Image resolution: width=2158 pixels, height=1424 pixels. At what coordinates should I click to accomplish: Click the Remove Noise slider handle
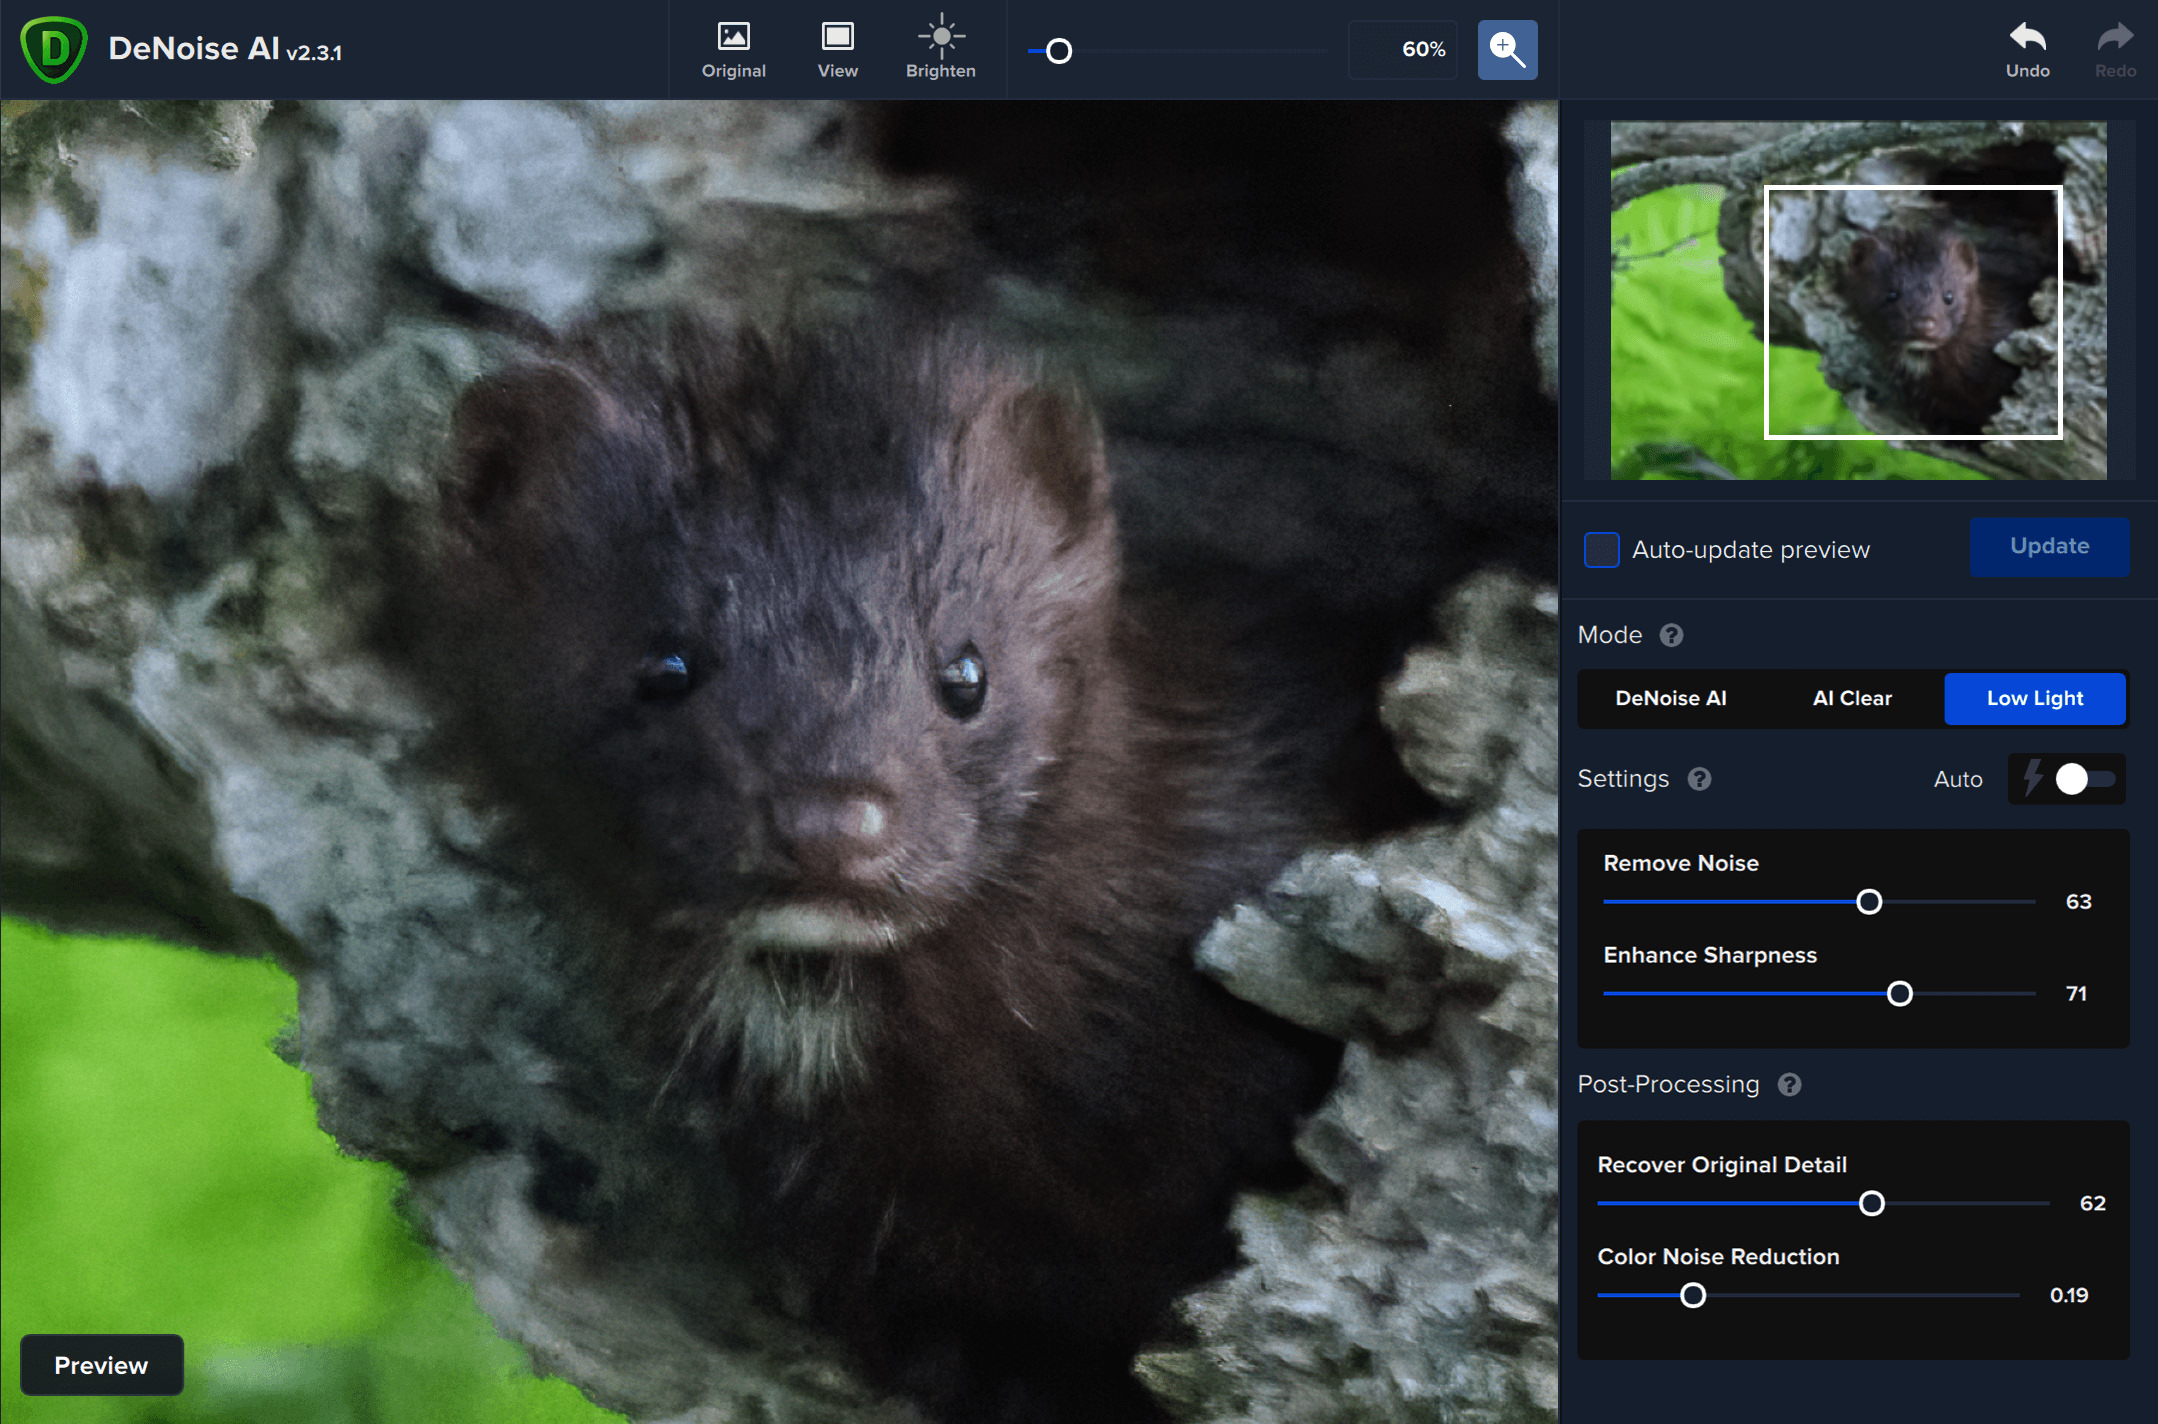(x=1868, y=902)
